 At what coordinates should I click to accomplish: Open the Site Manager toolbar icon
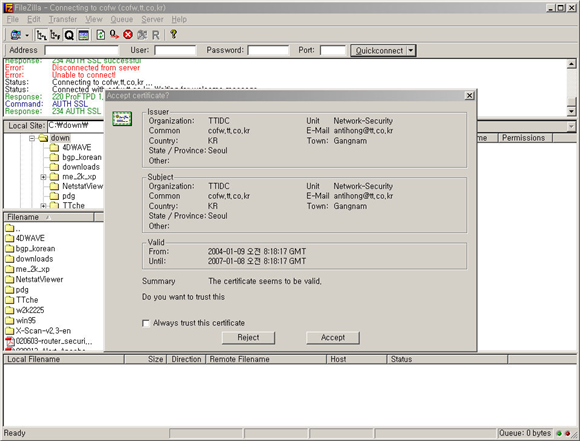point(16,35)
